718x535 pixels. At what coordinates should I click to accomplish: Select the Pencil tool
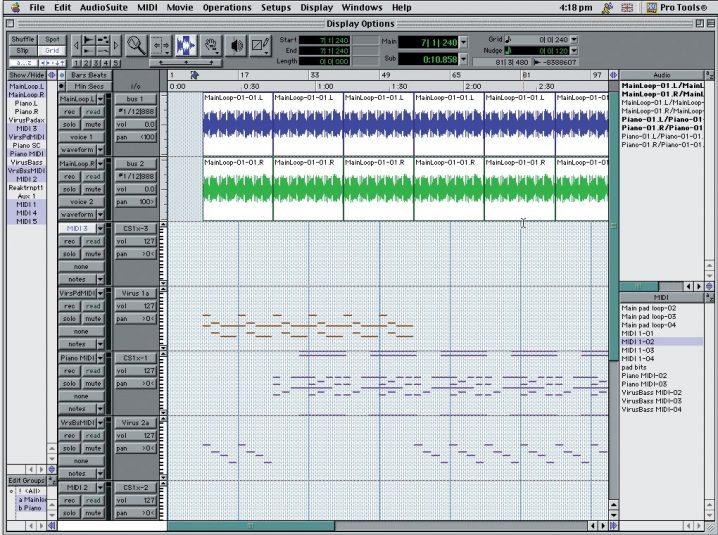[260, 45]
